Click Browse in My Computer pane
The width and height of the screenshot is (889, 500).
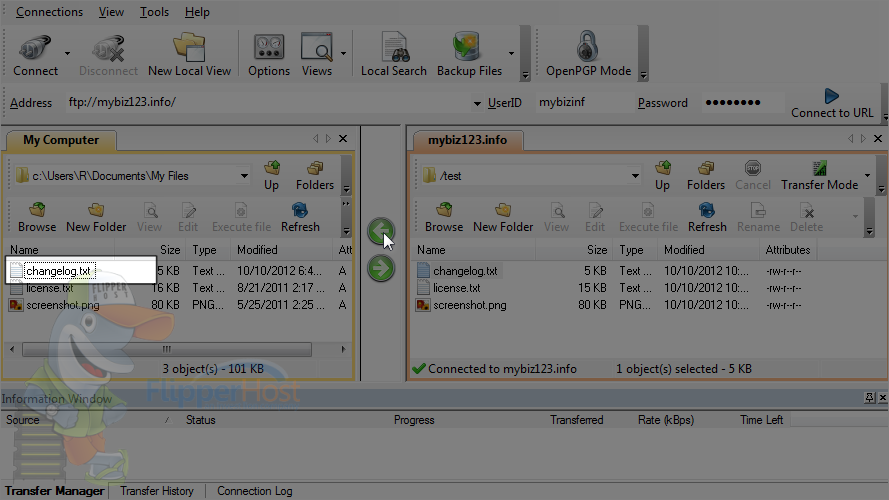37,218
